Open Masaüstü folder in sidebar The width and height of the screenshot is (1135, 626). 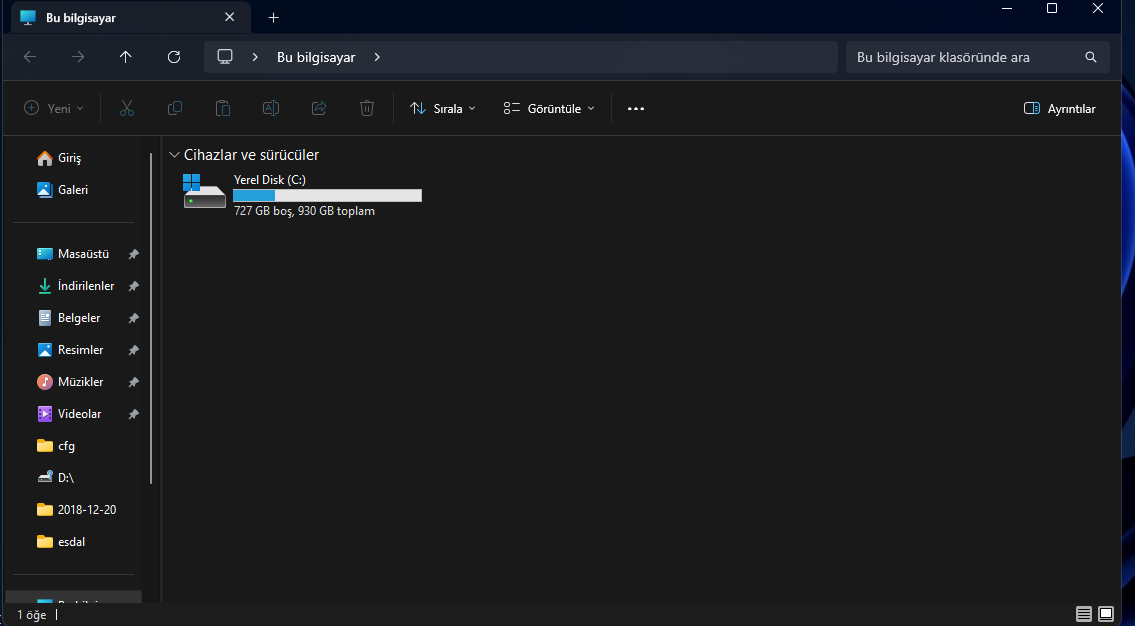[74, 254]
